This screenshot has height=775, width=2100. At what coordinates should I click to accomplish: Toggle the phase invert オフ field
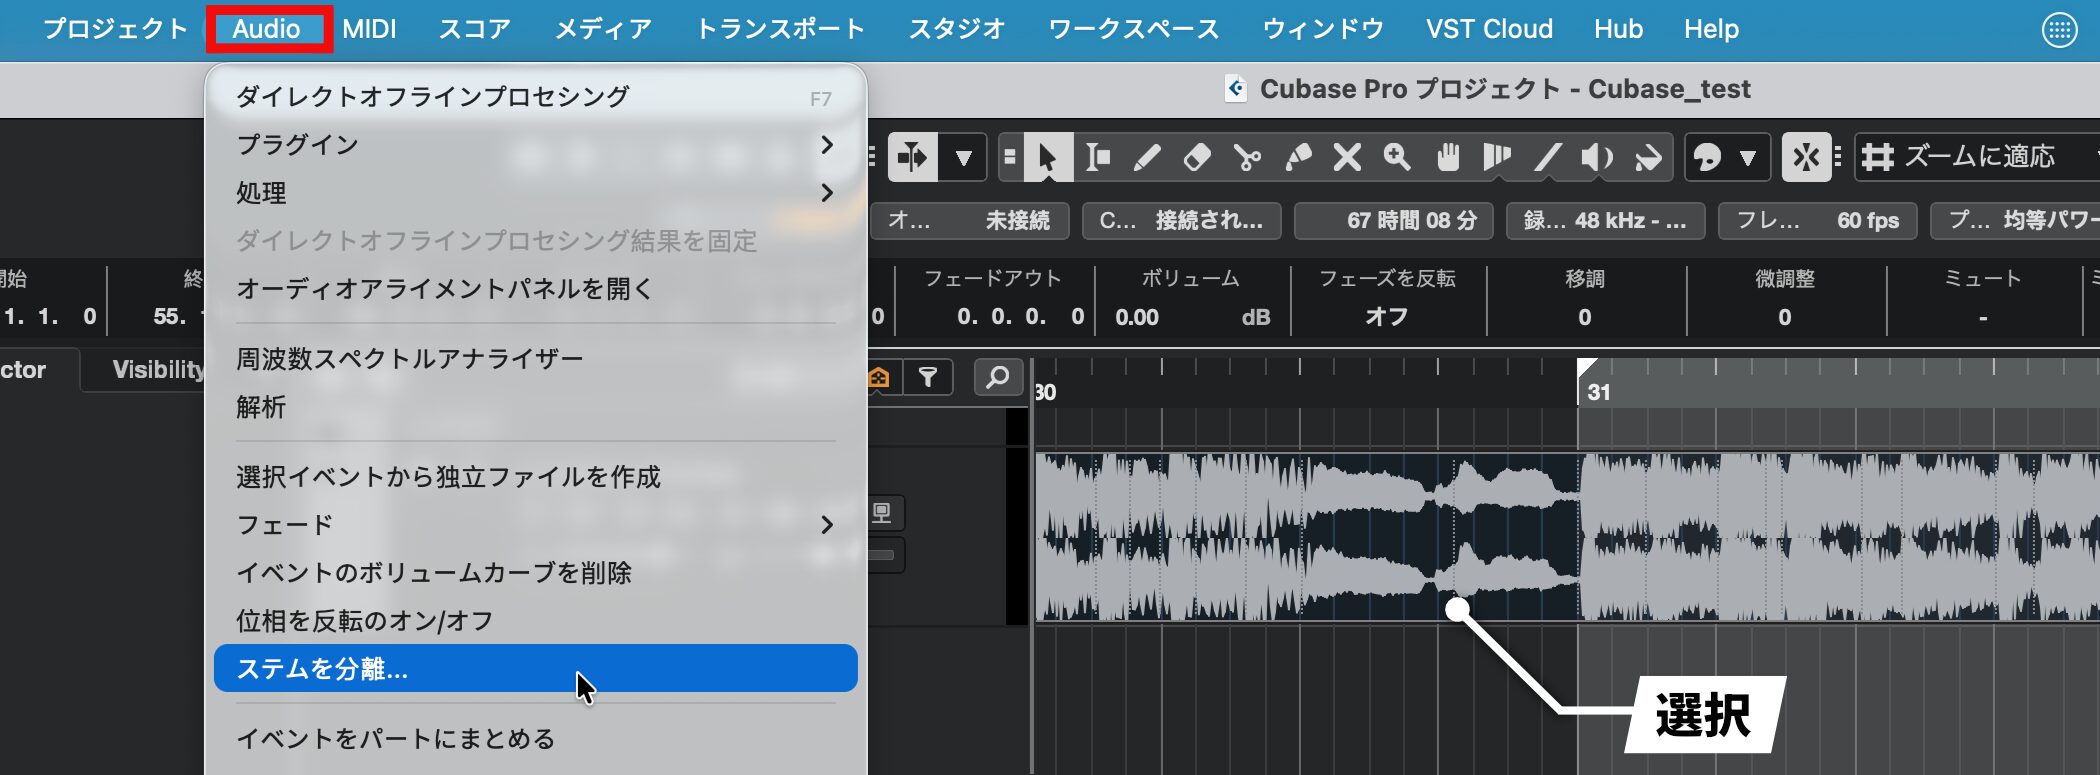(x=1386, y=317)
